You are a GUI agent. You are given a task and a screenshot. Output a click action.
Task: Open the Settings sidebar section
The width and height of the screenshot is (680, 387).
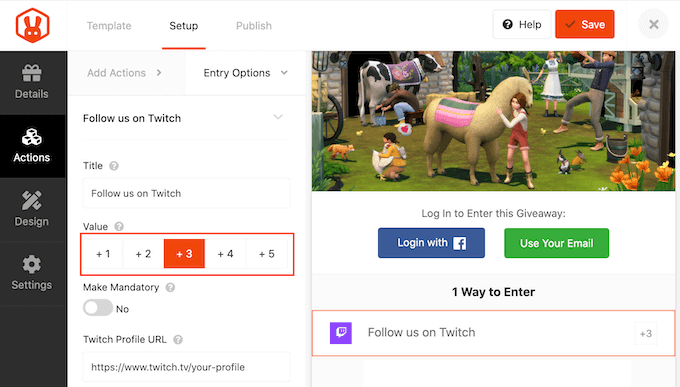32,273
